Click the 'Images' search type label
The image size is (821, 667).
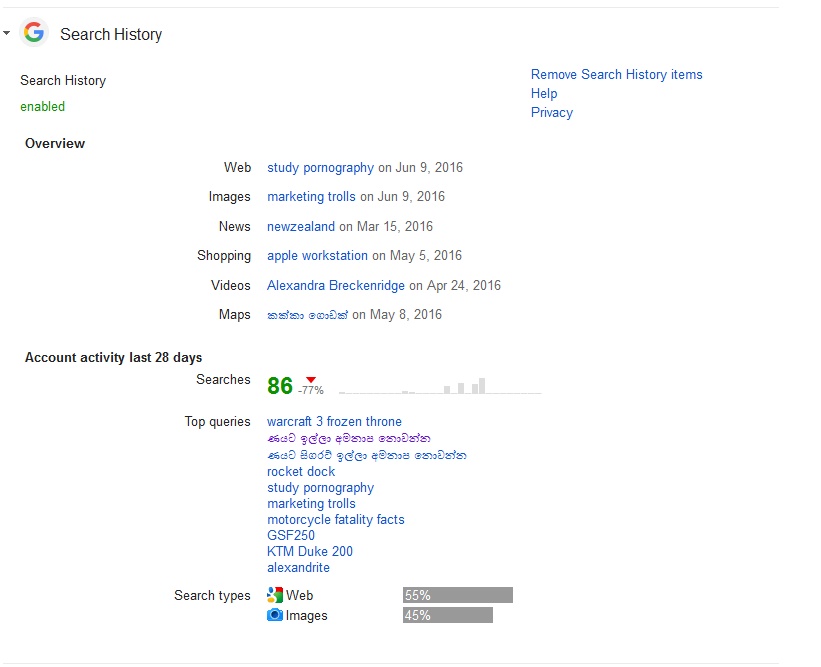(307, 616)
